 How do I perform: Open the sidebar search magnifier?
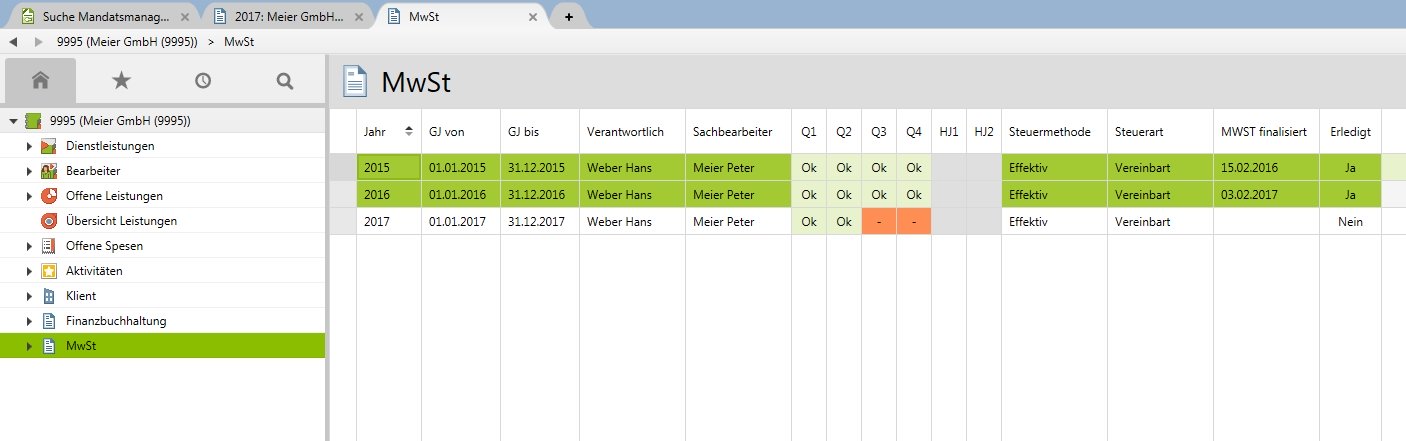coord(285,80)
